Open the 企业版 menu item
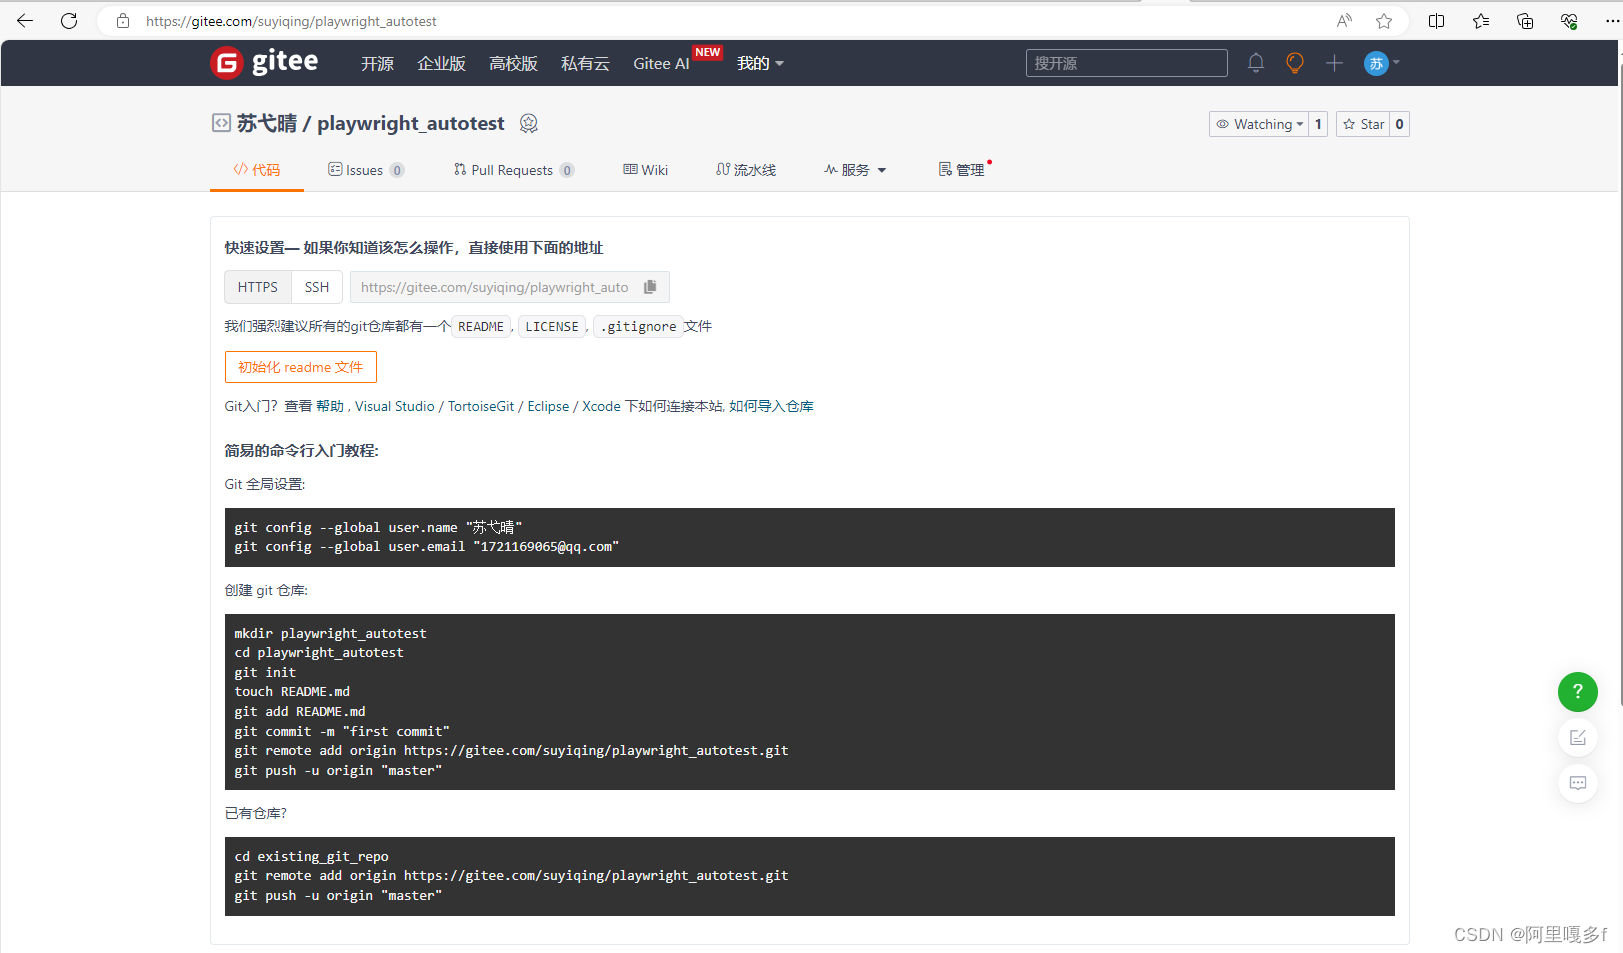 pos(441,63)
